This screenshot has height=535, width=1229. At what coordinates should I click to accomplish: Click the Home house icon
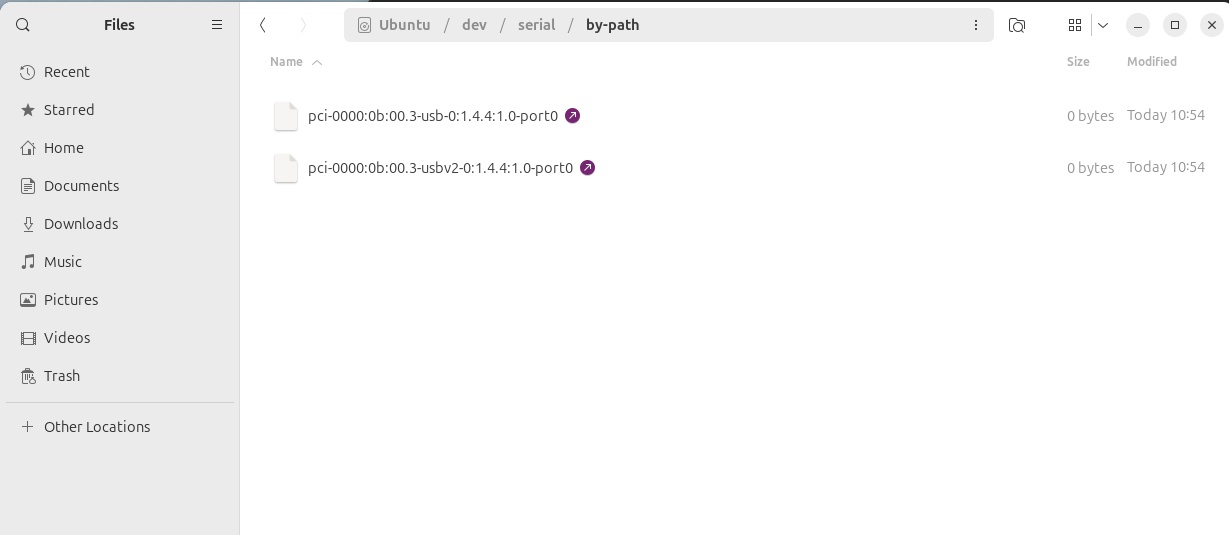click(28, 148)
